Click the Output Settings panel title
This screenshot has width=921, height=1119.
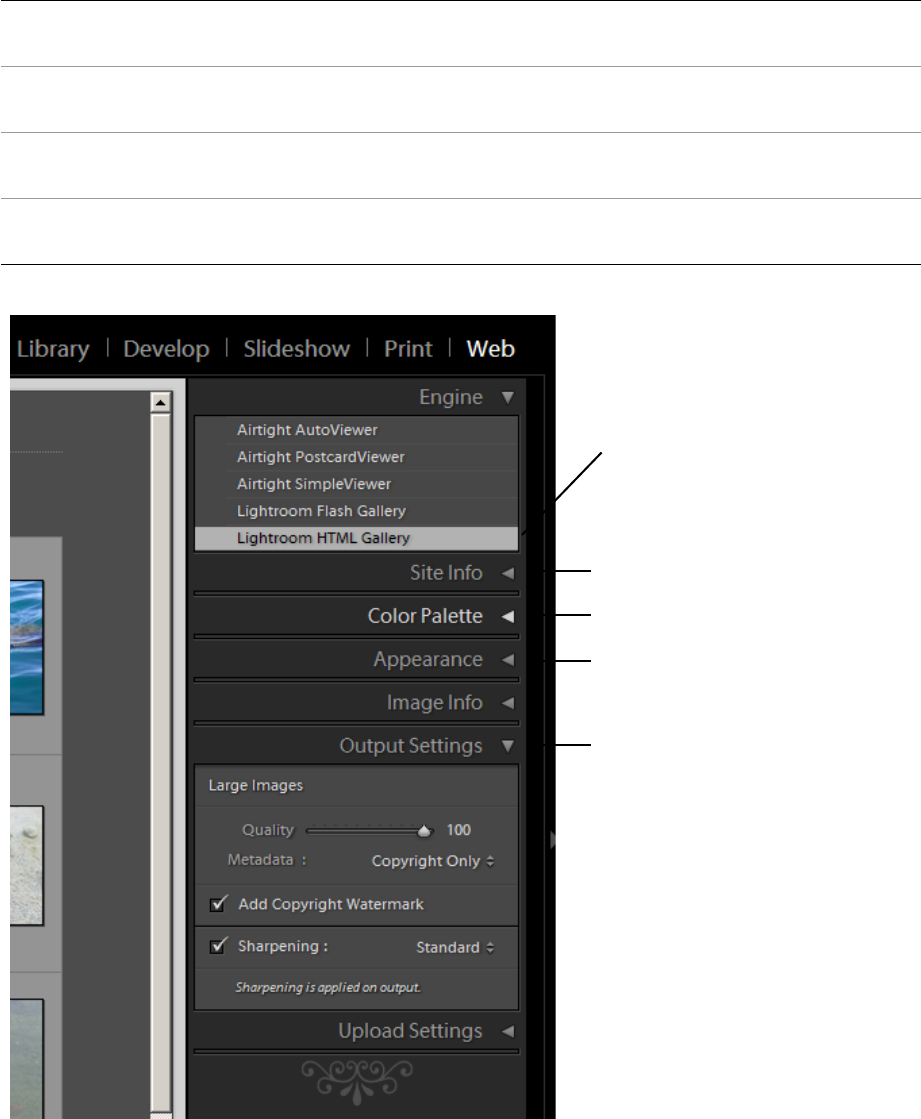pyautogui.click(x=410, y=746)
